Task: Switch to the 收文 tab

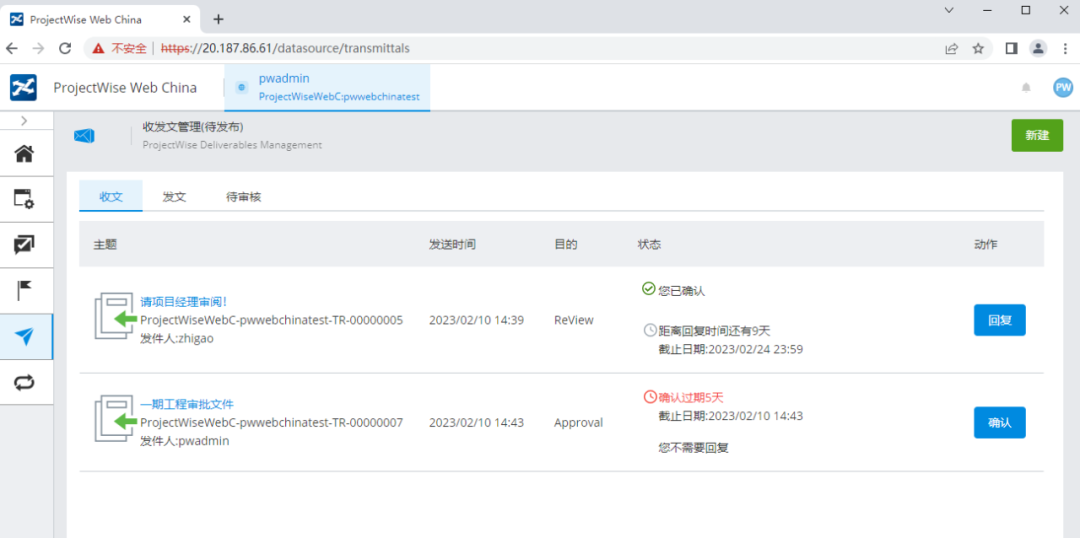Action: [111, 196]
